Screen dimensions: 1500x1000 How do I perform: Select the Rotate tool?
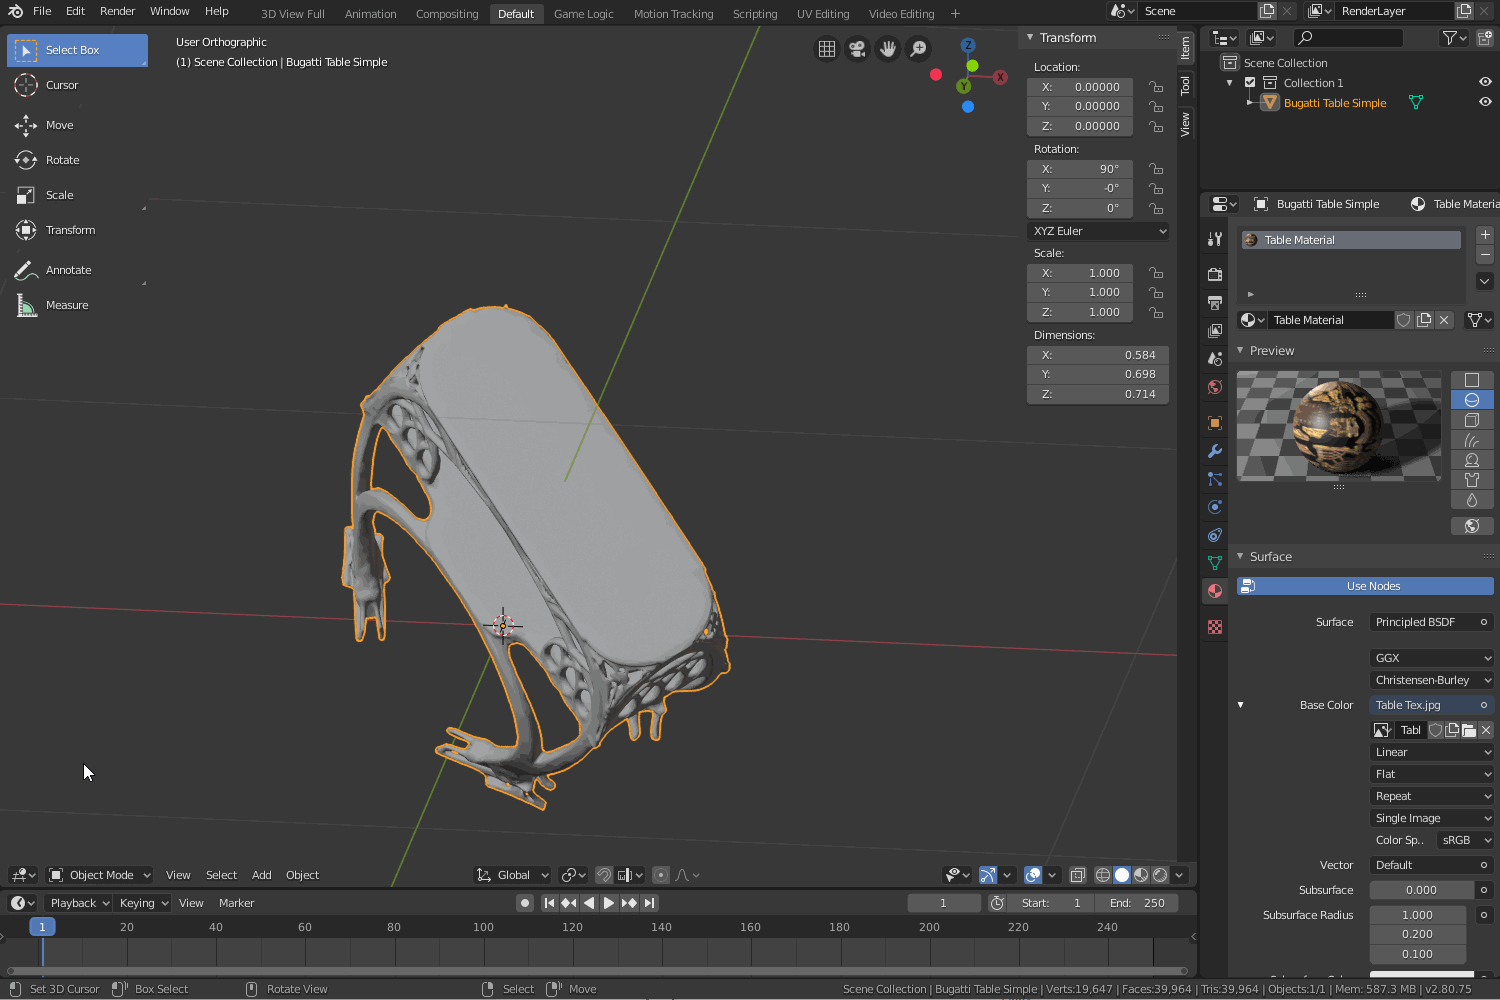[x=62, y=160]
